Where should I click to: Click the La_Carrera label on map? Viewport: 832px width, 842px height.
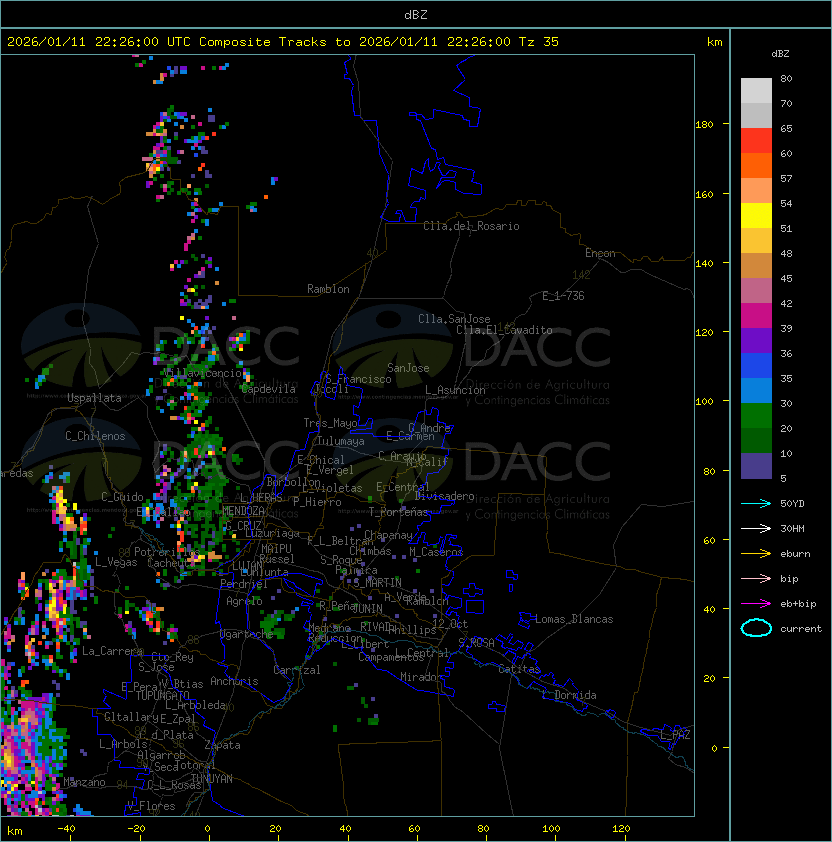pyautogui.click(x=113, y=651)
